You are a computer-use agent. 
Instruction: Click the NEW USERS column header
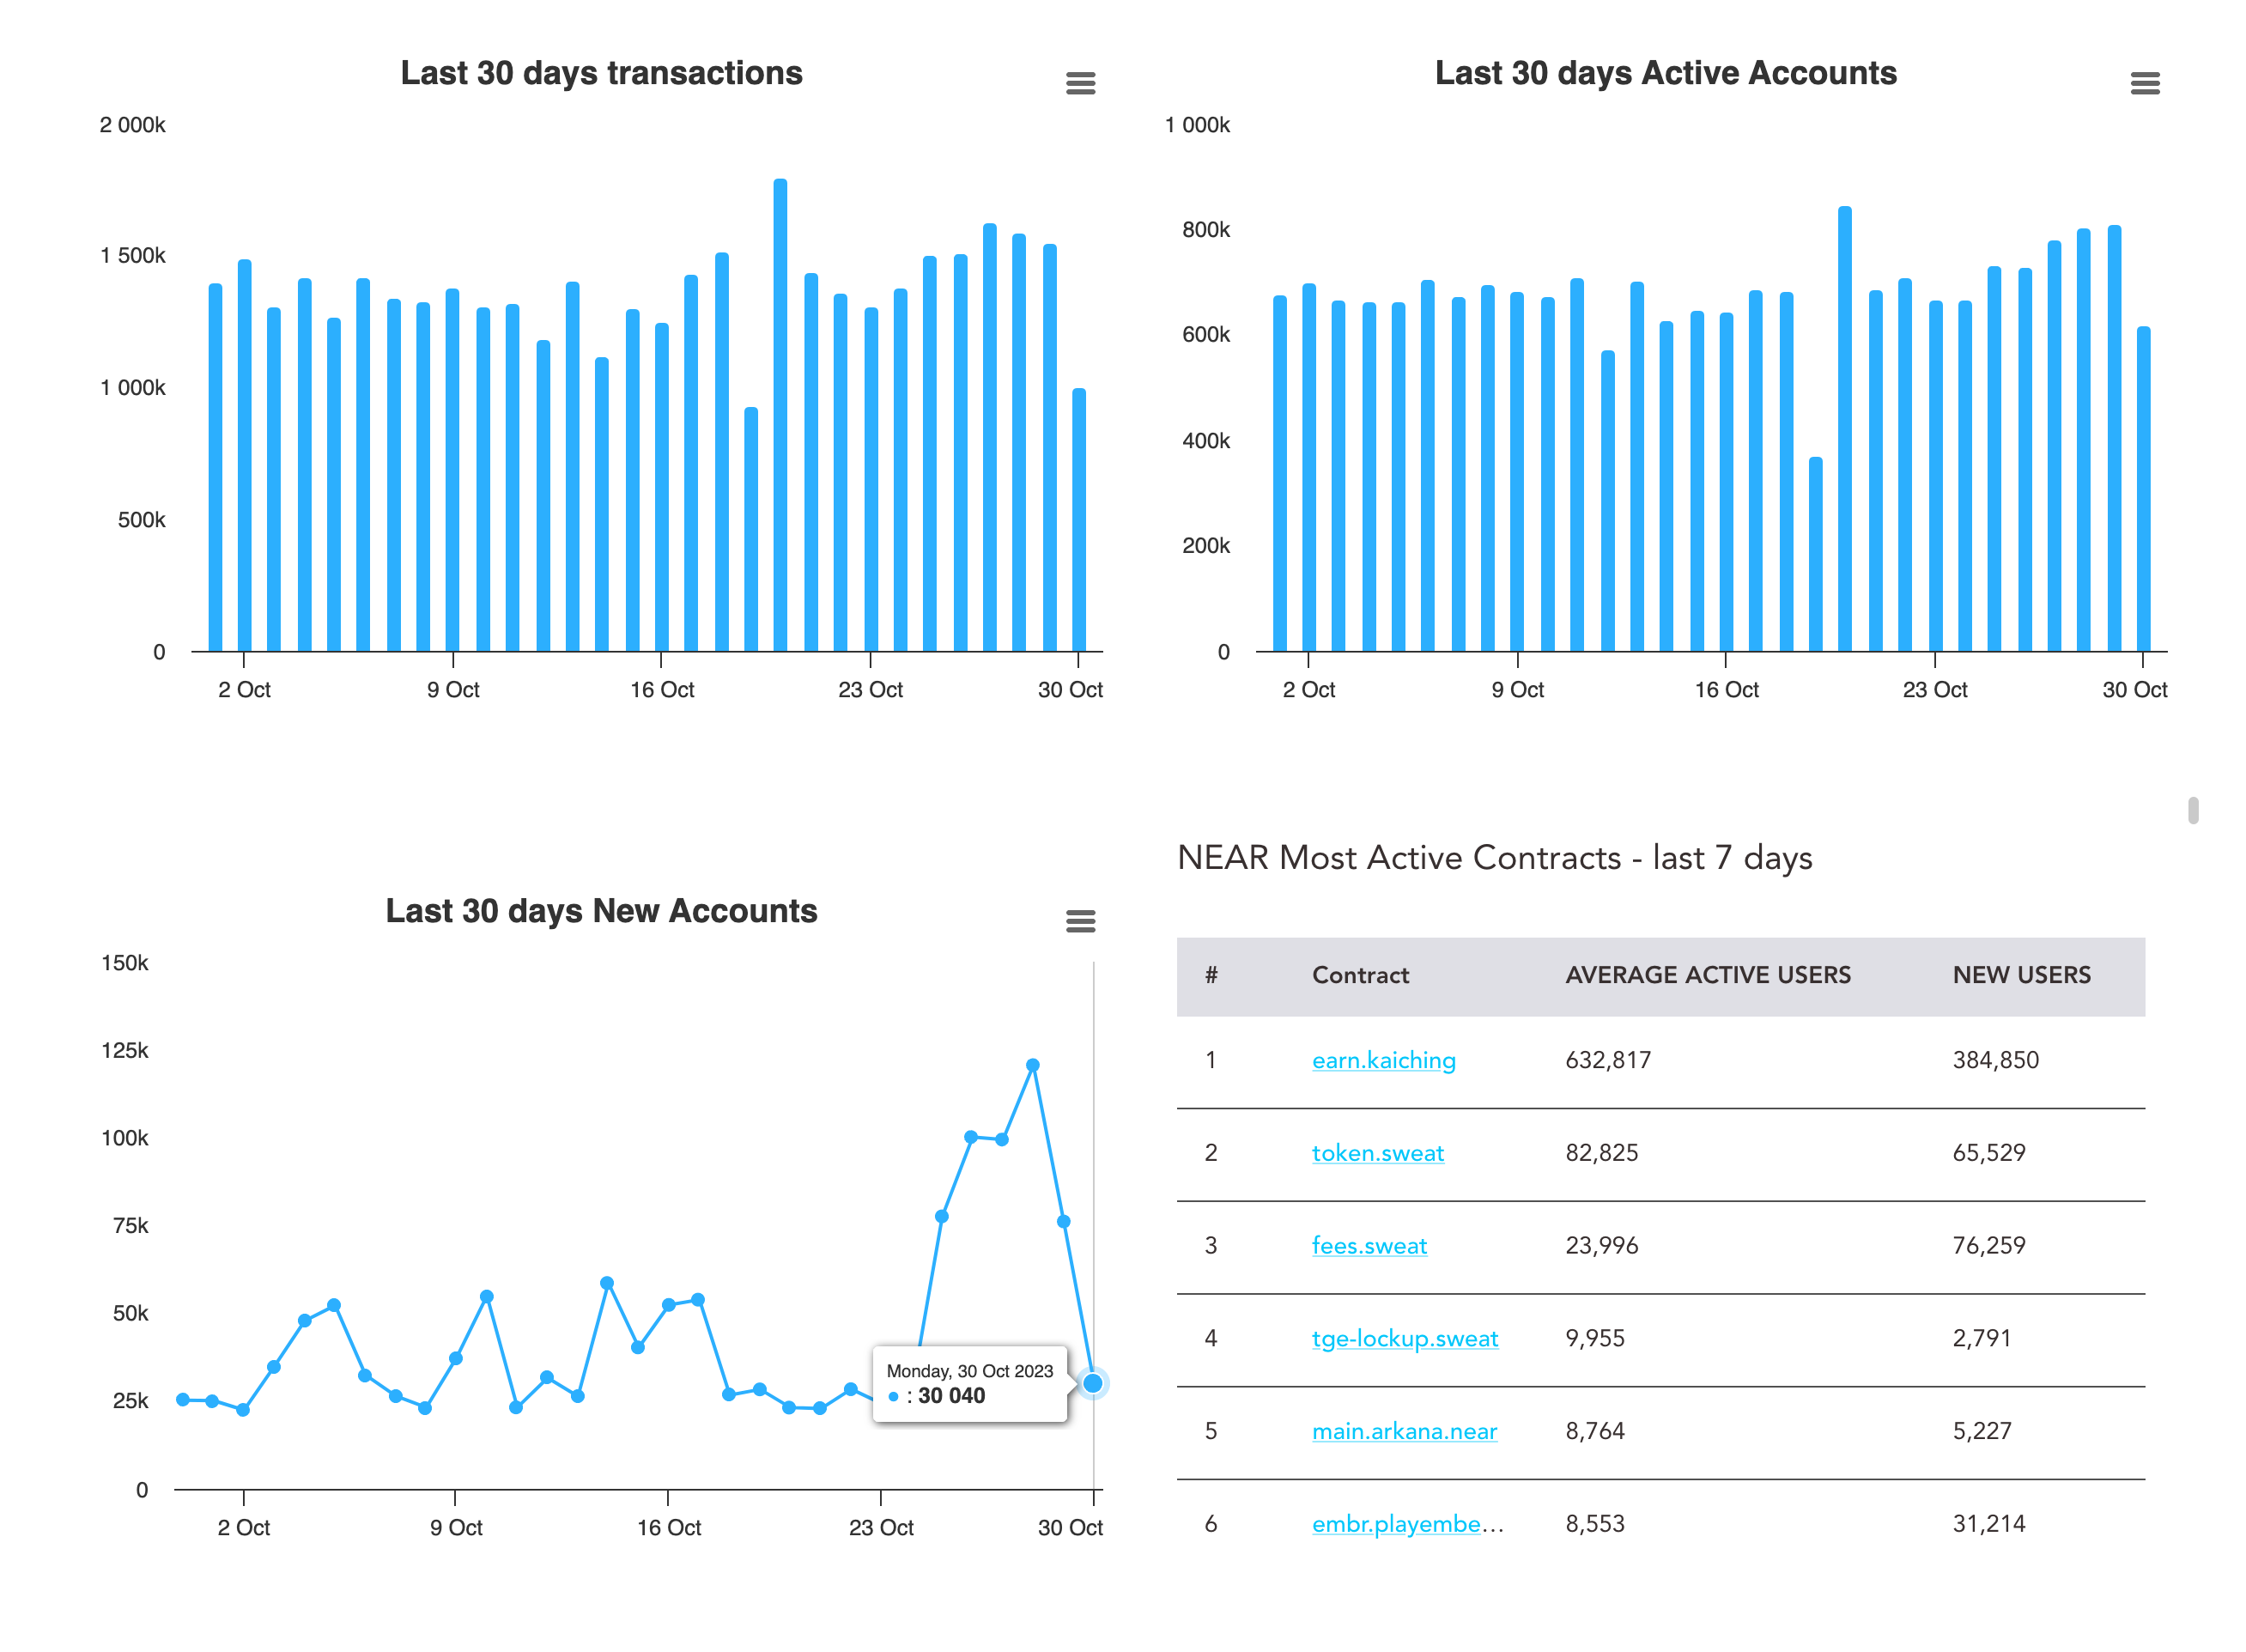coord(2021,976)
